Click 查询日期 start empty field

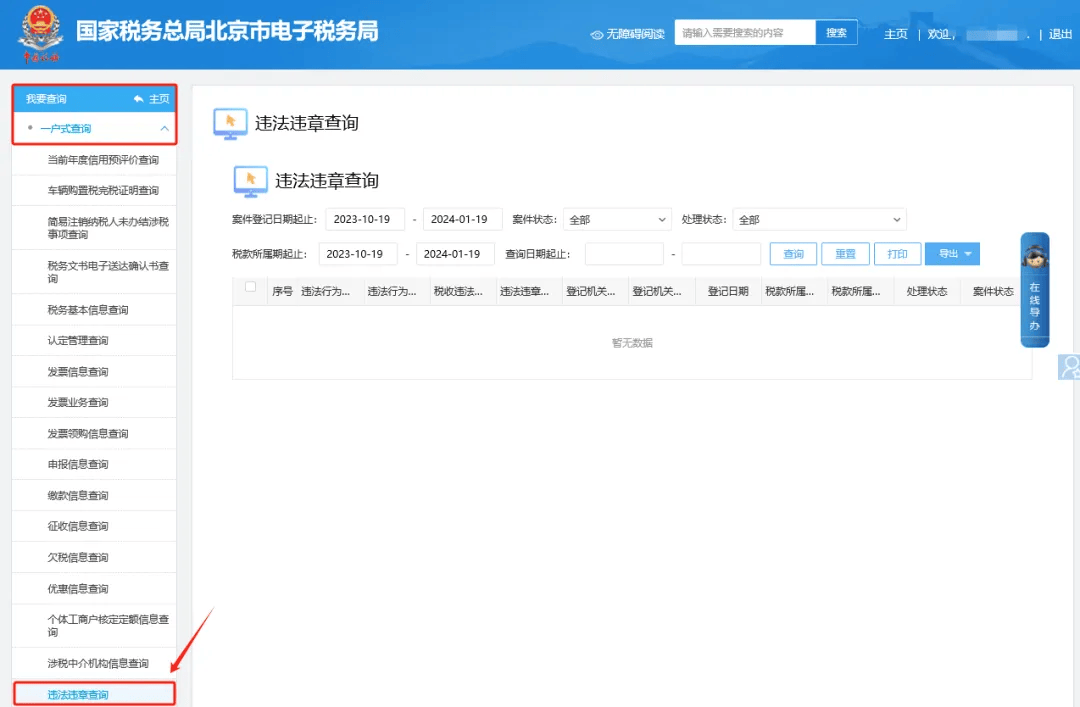pos(624,254)
